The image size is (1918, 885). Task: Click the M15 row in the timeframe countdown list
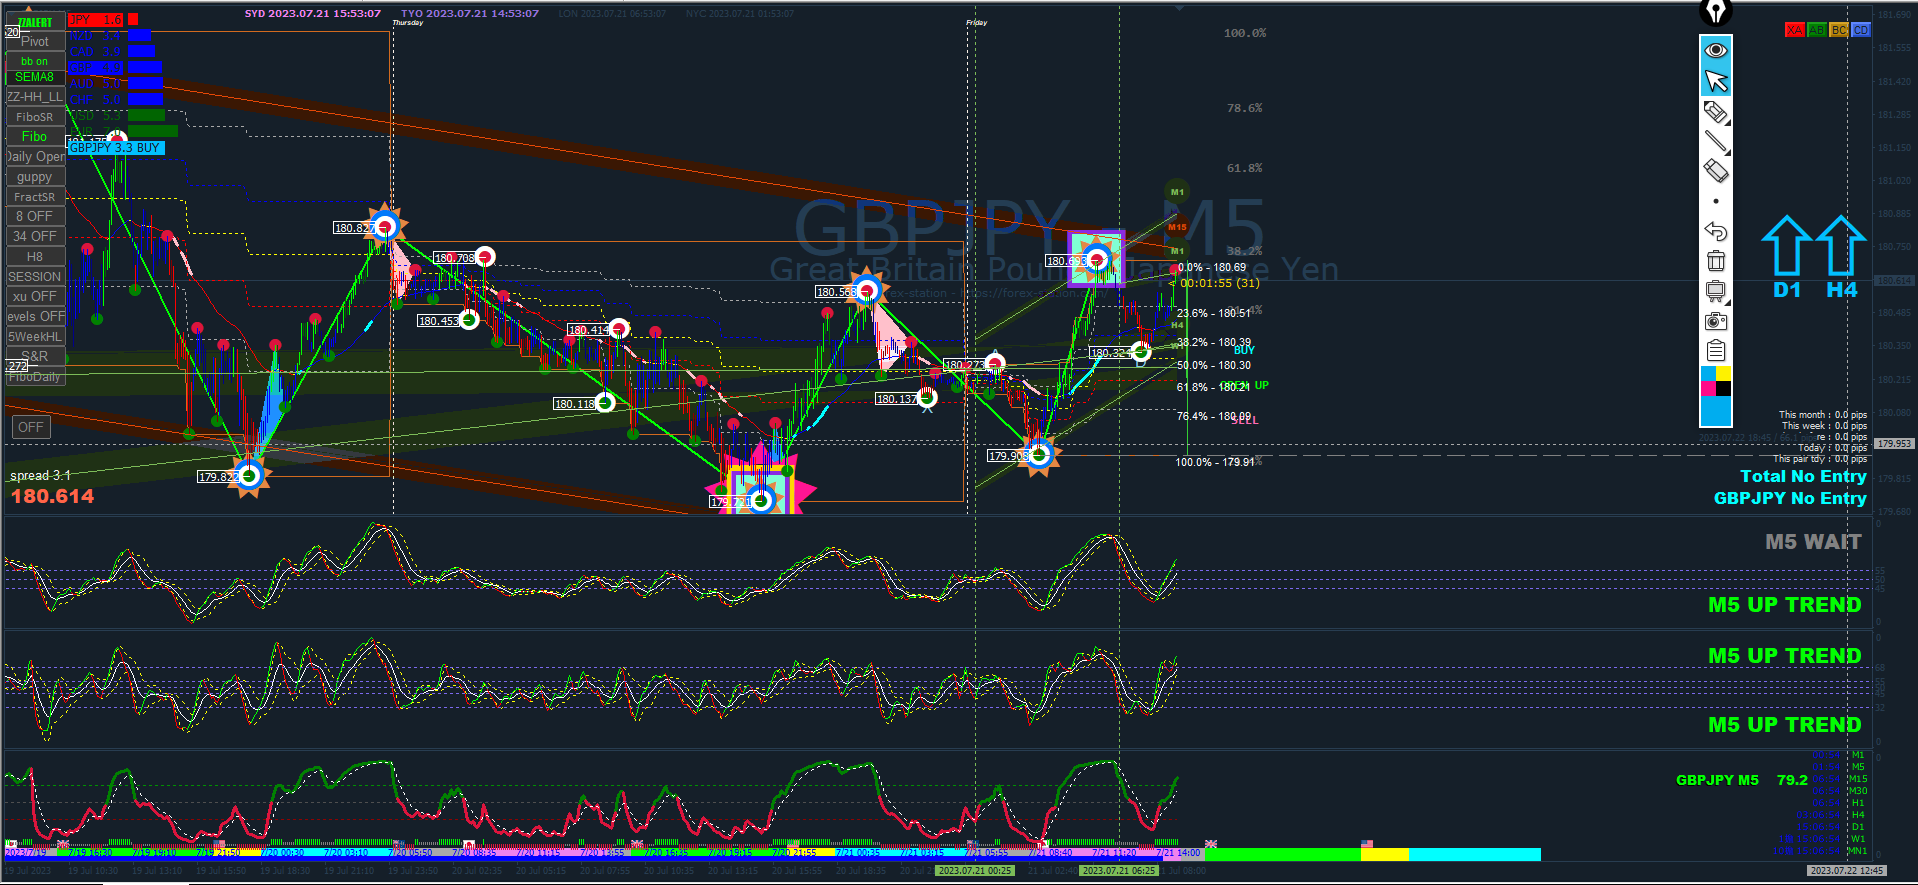(1840, 779)
